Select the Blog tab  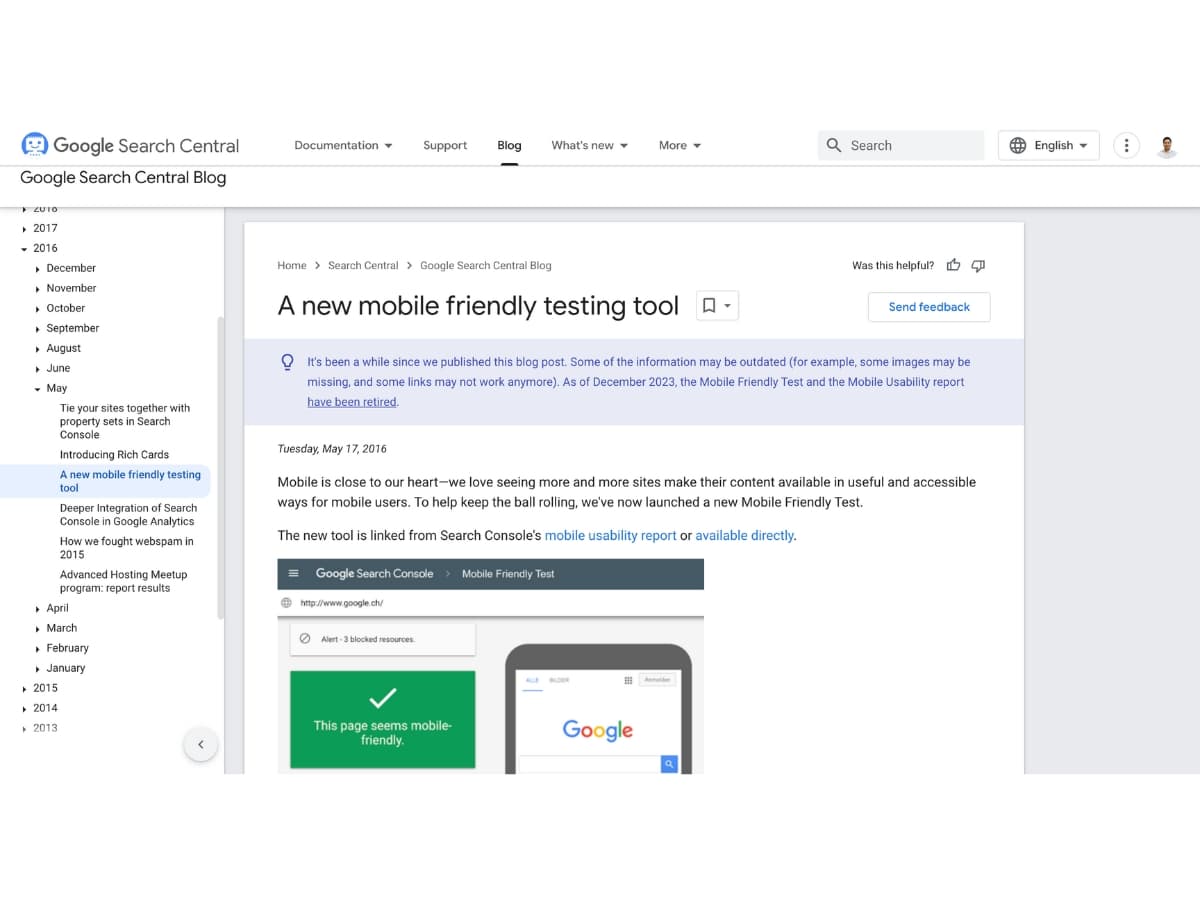[509, 145]
